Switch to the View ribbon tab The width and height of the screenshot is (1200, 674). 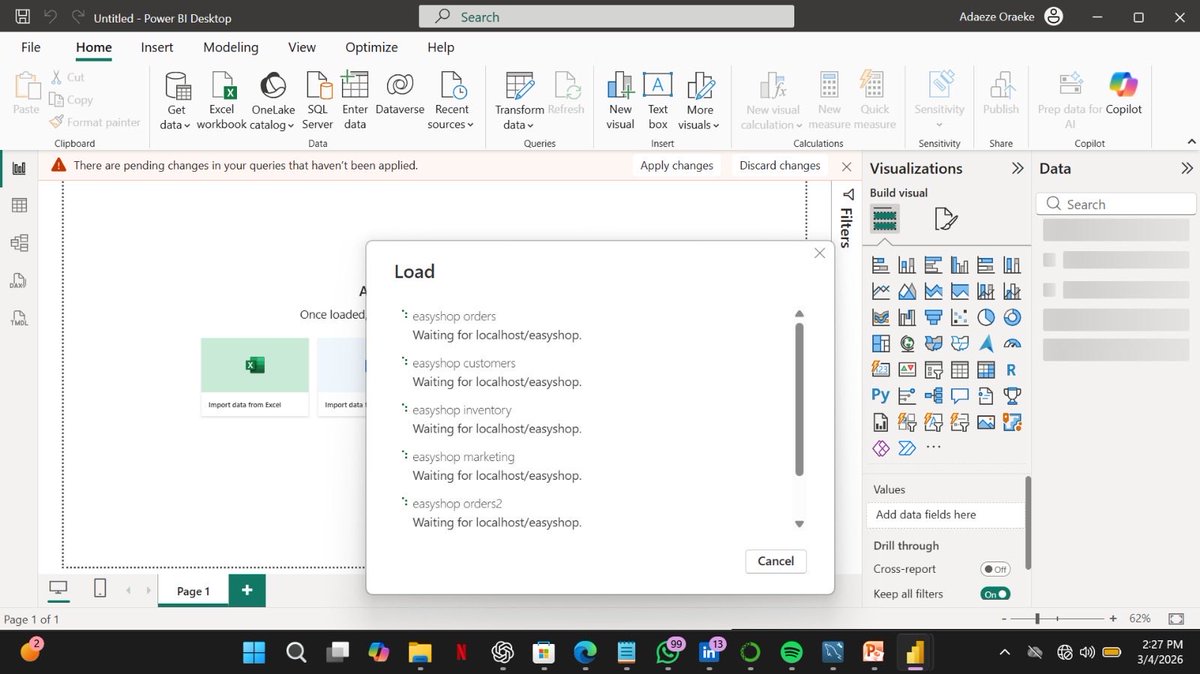[302, 47]
